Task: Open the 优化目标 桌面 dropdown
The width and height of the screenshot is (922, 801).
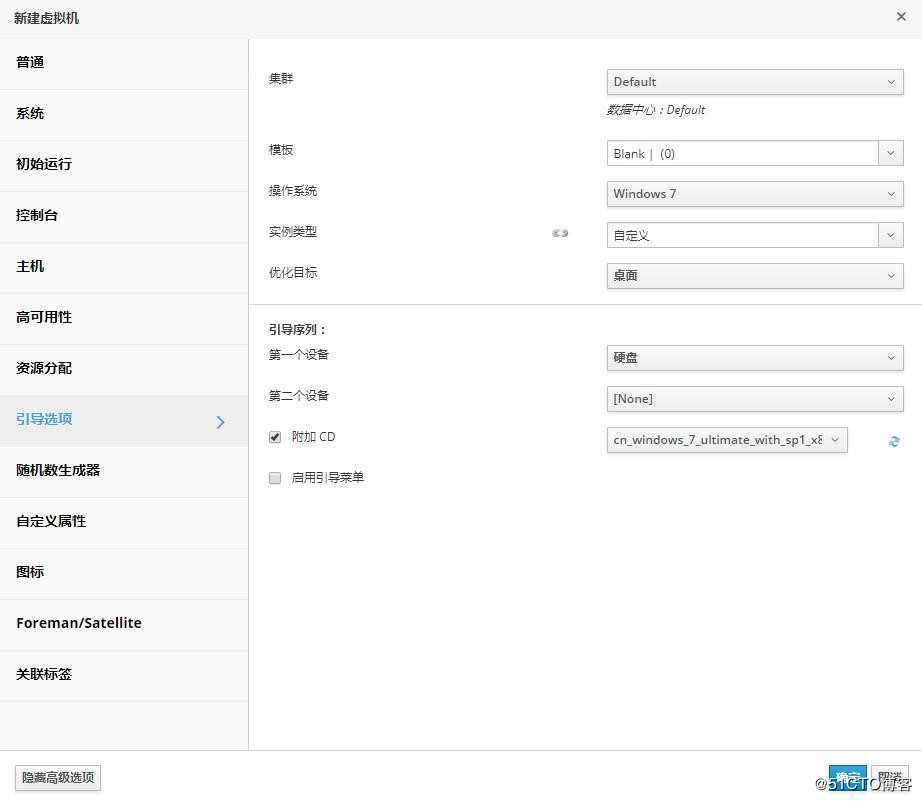Action: click(x=755, y=276)
